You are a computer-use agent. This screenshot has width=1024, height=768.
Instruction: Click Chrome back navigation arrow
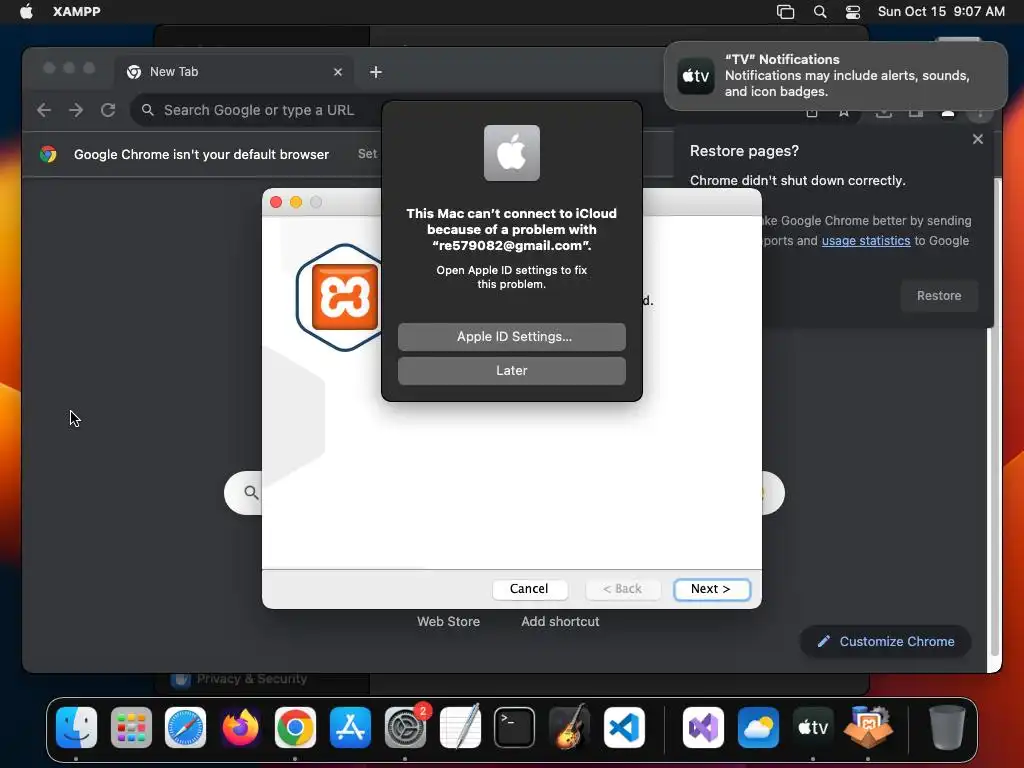pos(44,110)
